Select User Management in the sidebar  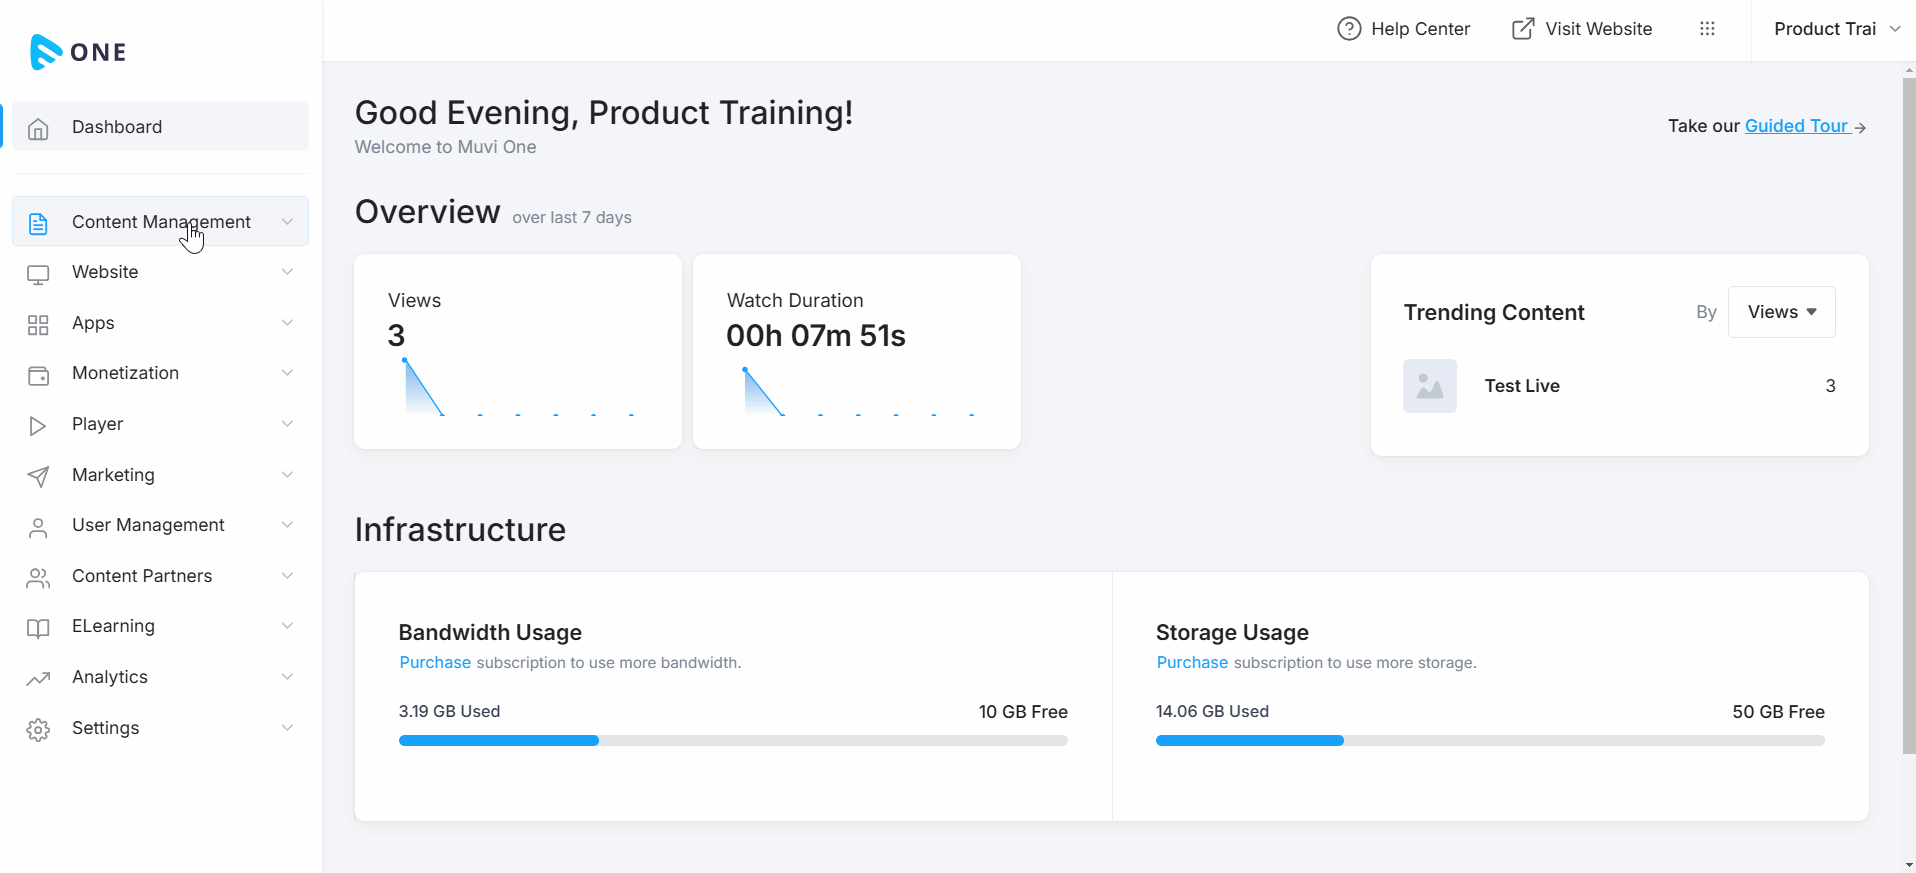point(148,525)
